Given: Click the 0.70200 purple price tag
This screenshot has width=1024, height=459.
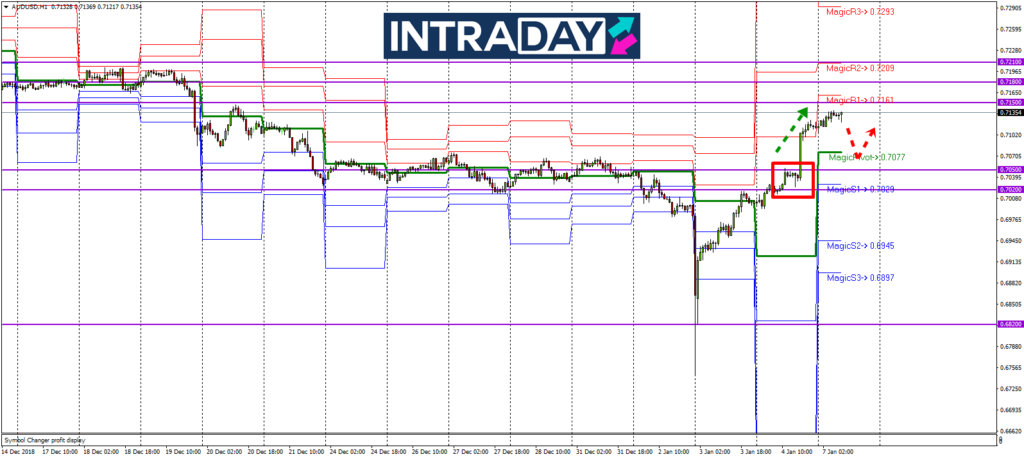Looking at the screenshot, I should tap(1010, 189).
